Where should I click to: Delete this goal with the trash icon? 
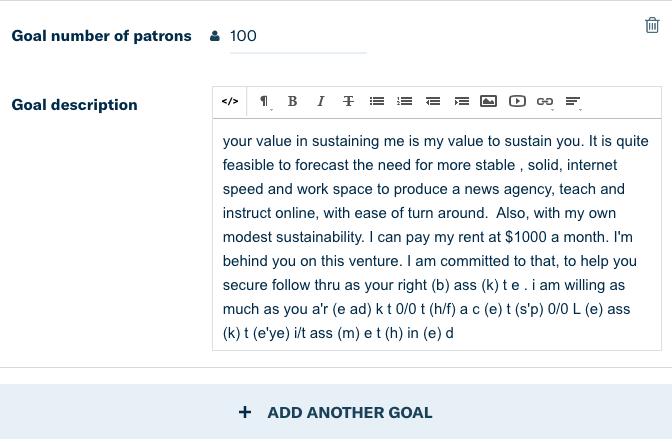[652, 25]
